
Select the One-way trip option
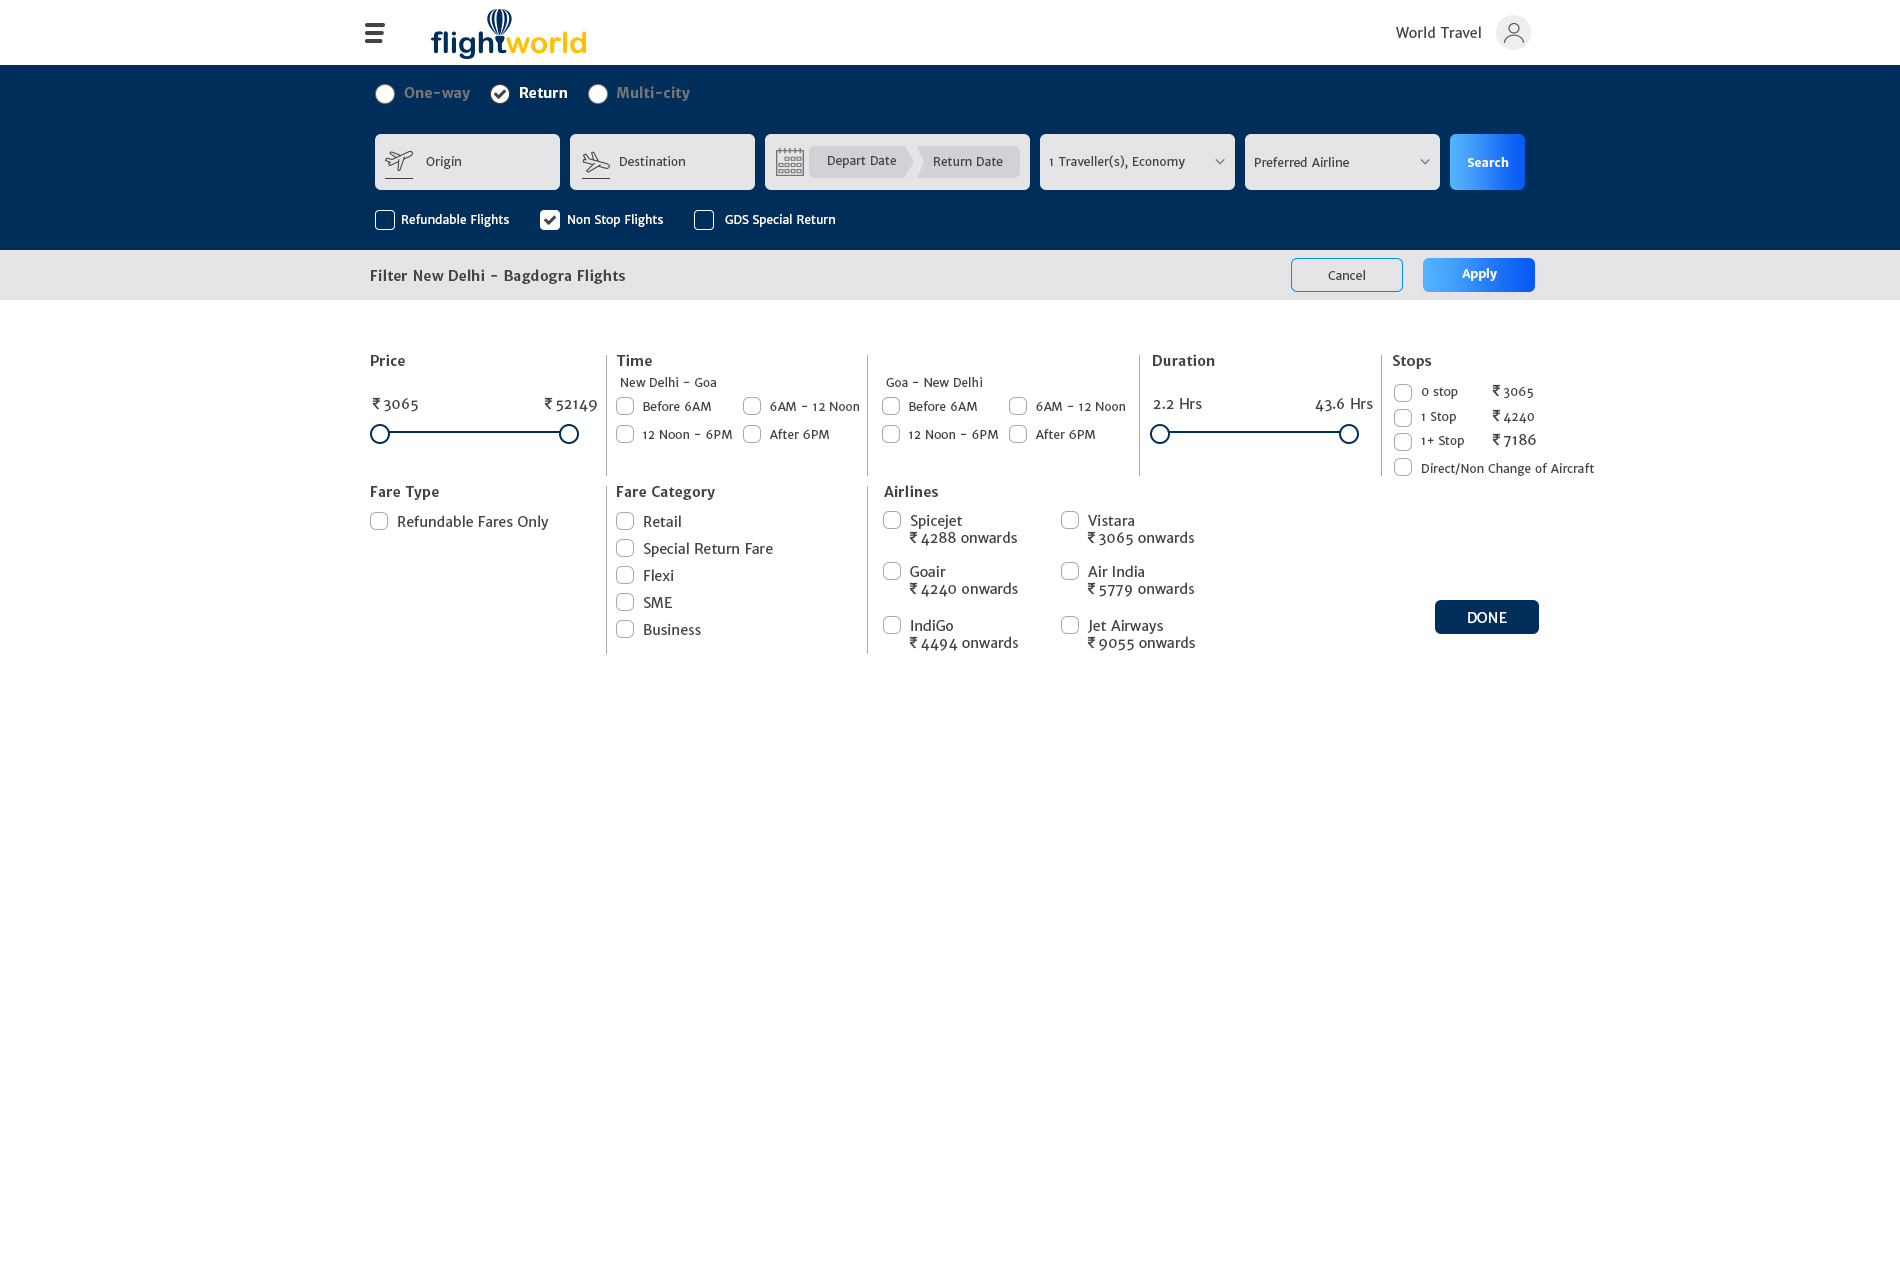pos(385,94)
